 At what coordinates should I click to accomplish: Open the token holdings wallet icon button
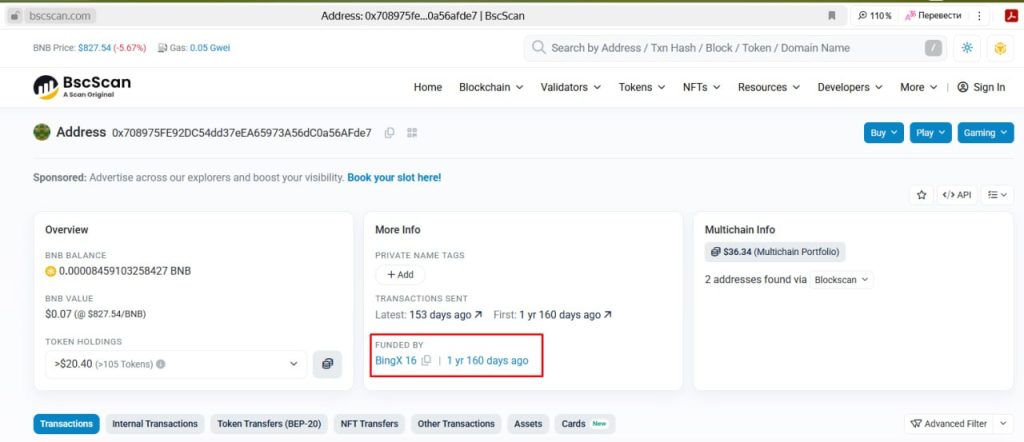click(x=327, y=364)
